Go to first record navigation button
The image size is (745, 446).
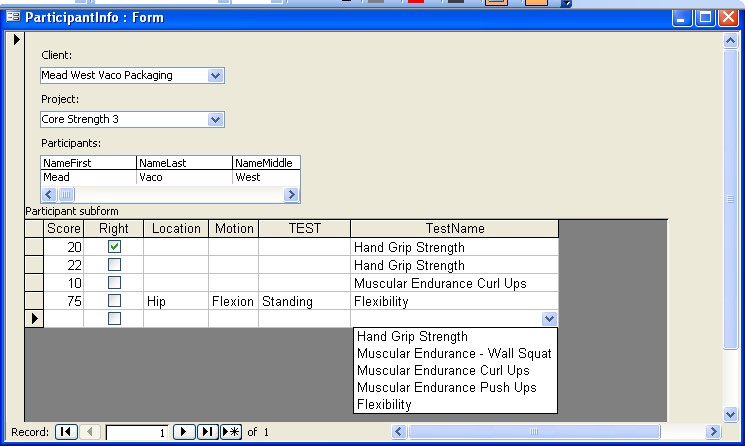pyautogui.click(x=66, y=432)
